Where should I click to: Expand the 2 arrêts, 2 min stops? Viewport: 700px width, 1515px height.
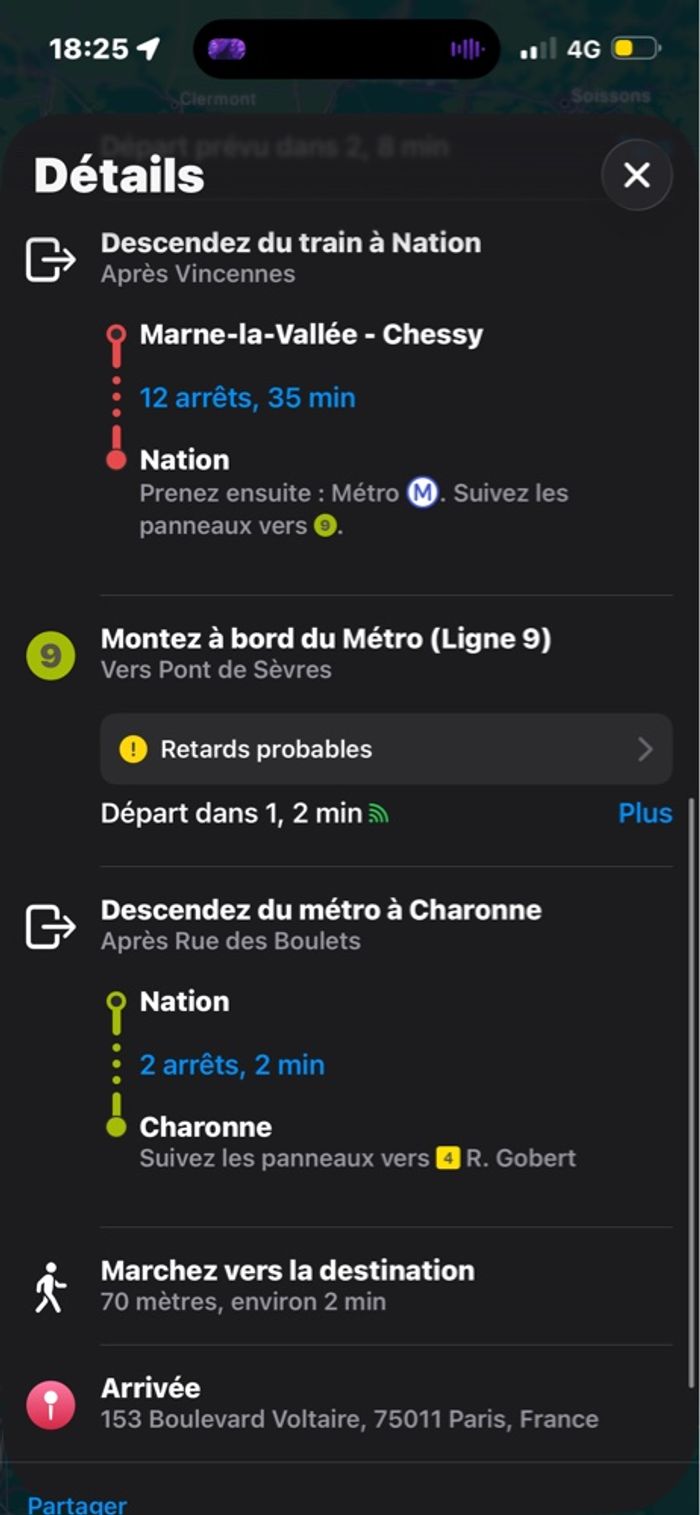[232, 1065]
